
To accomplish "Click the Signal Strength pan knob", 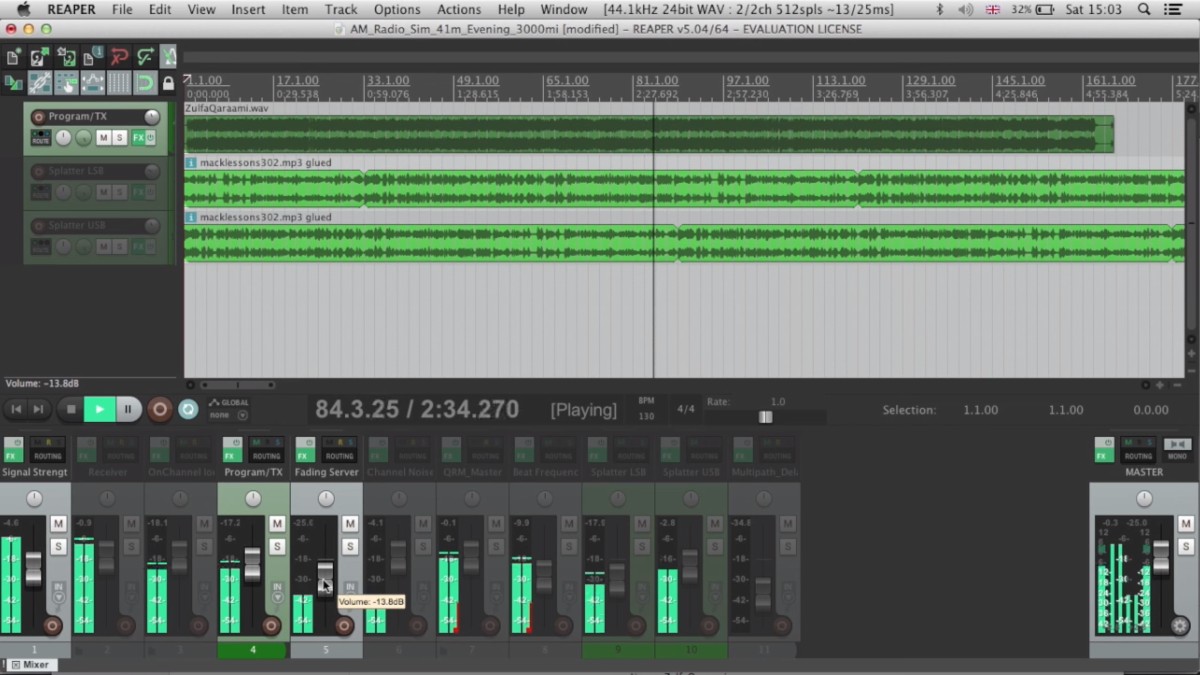I will click(x=34, y=498).
